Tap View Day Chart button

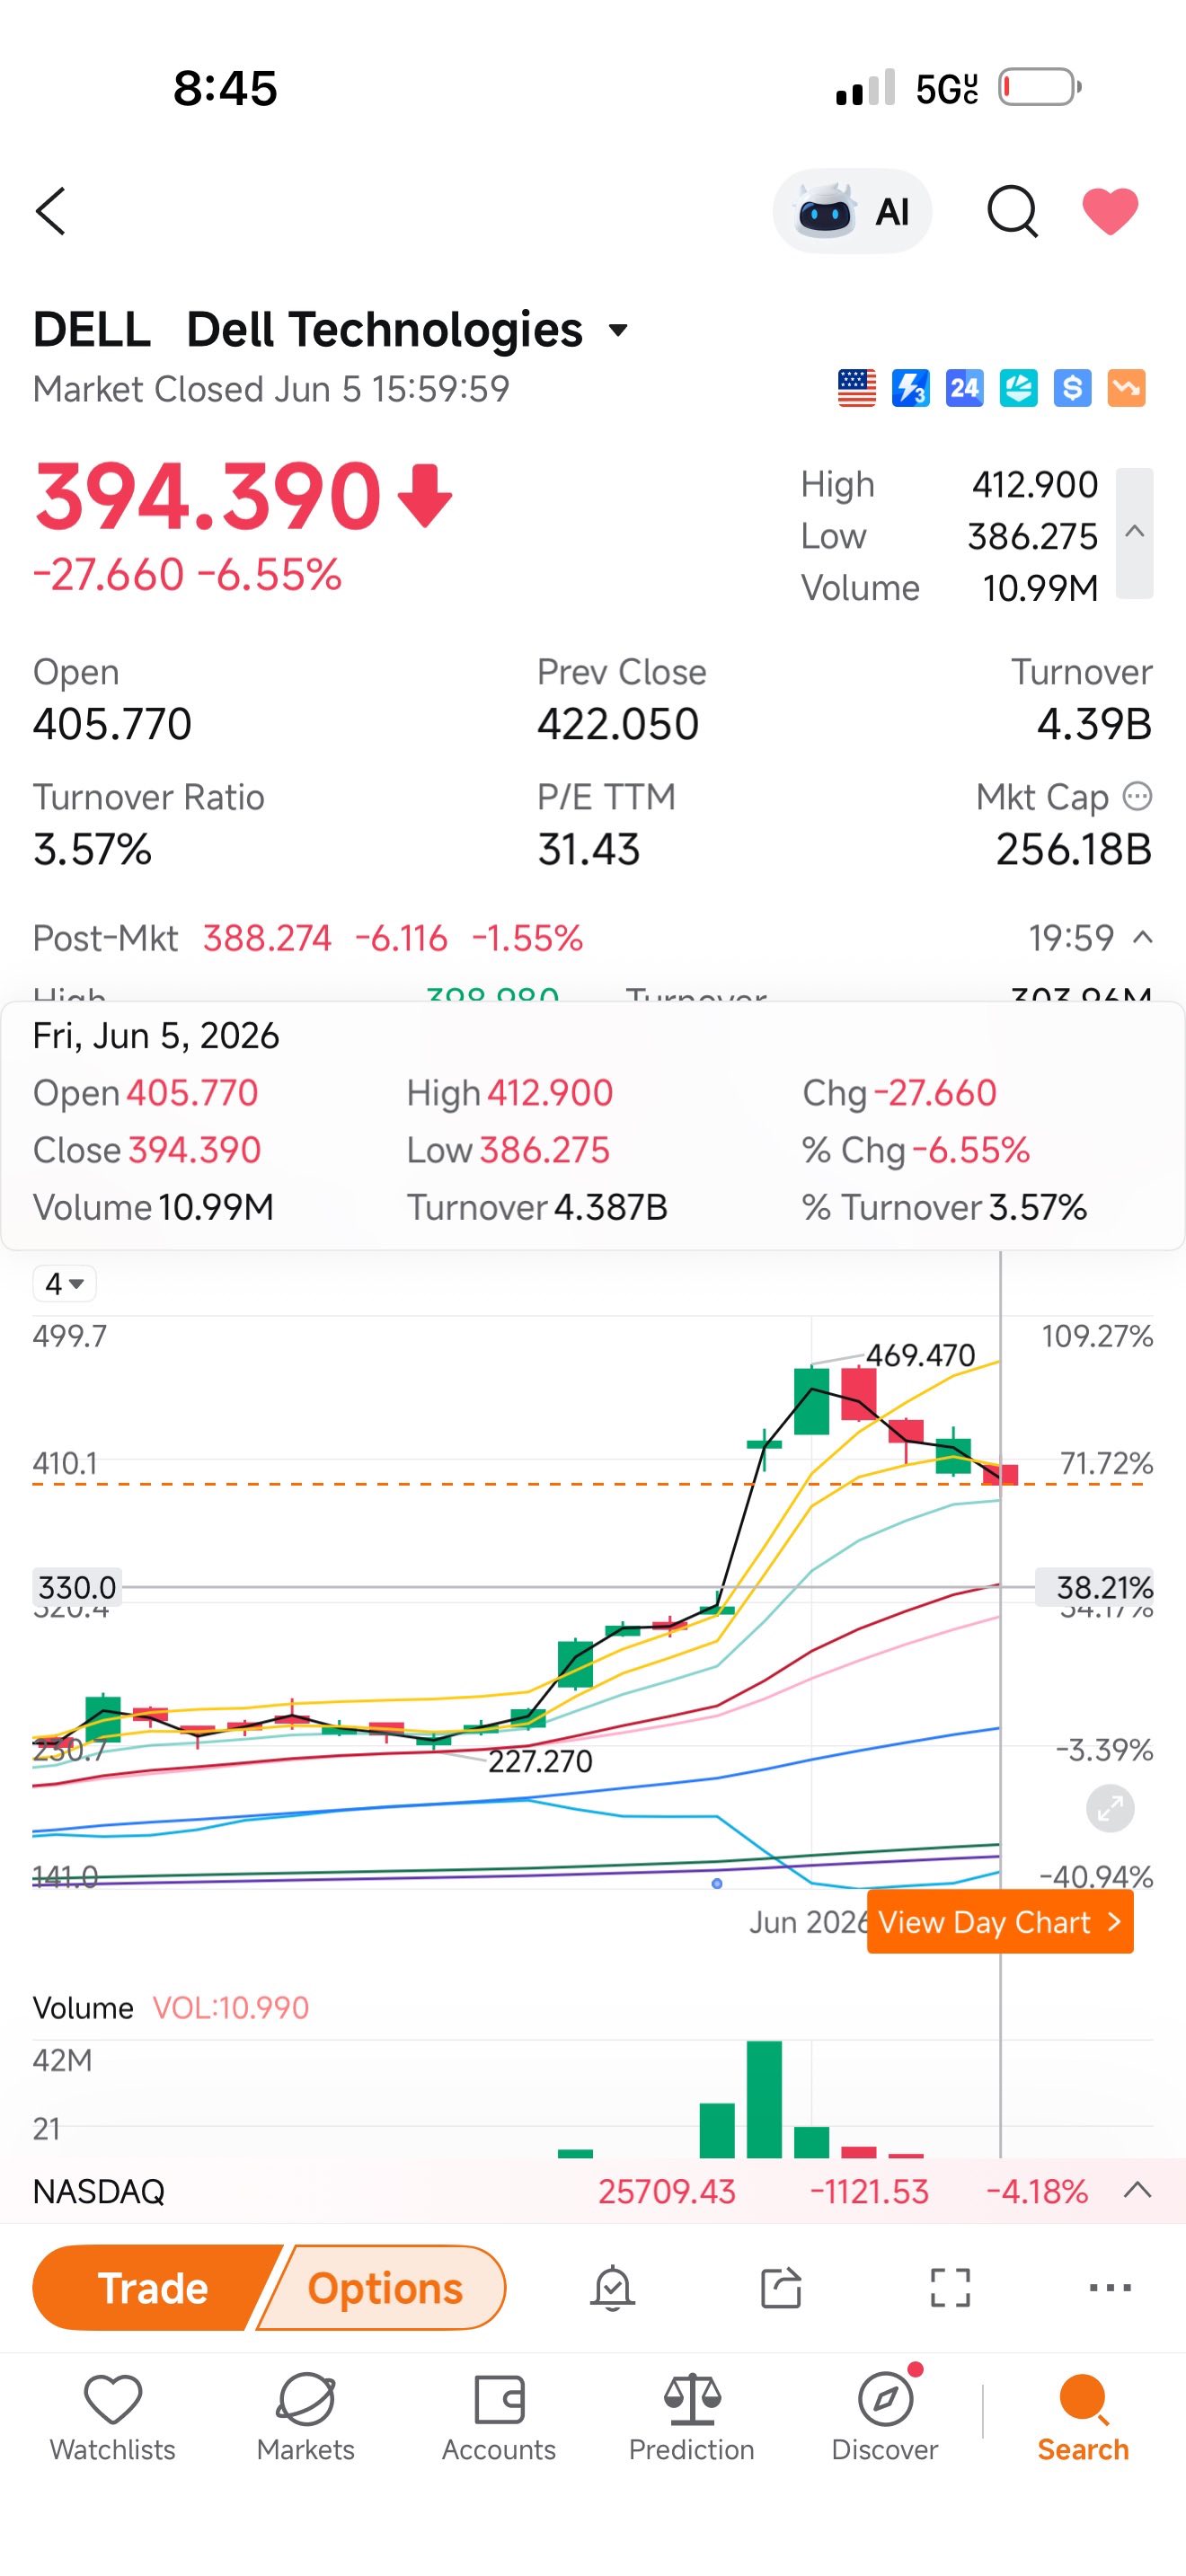(1000, 1921)
